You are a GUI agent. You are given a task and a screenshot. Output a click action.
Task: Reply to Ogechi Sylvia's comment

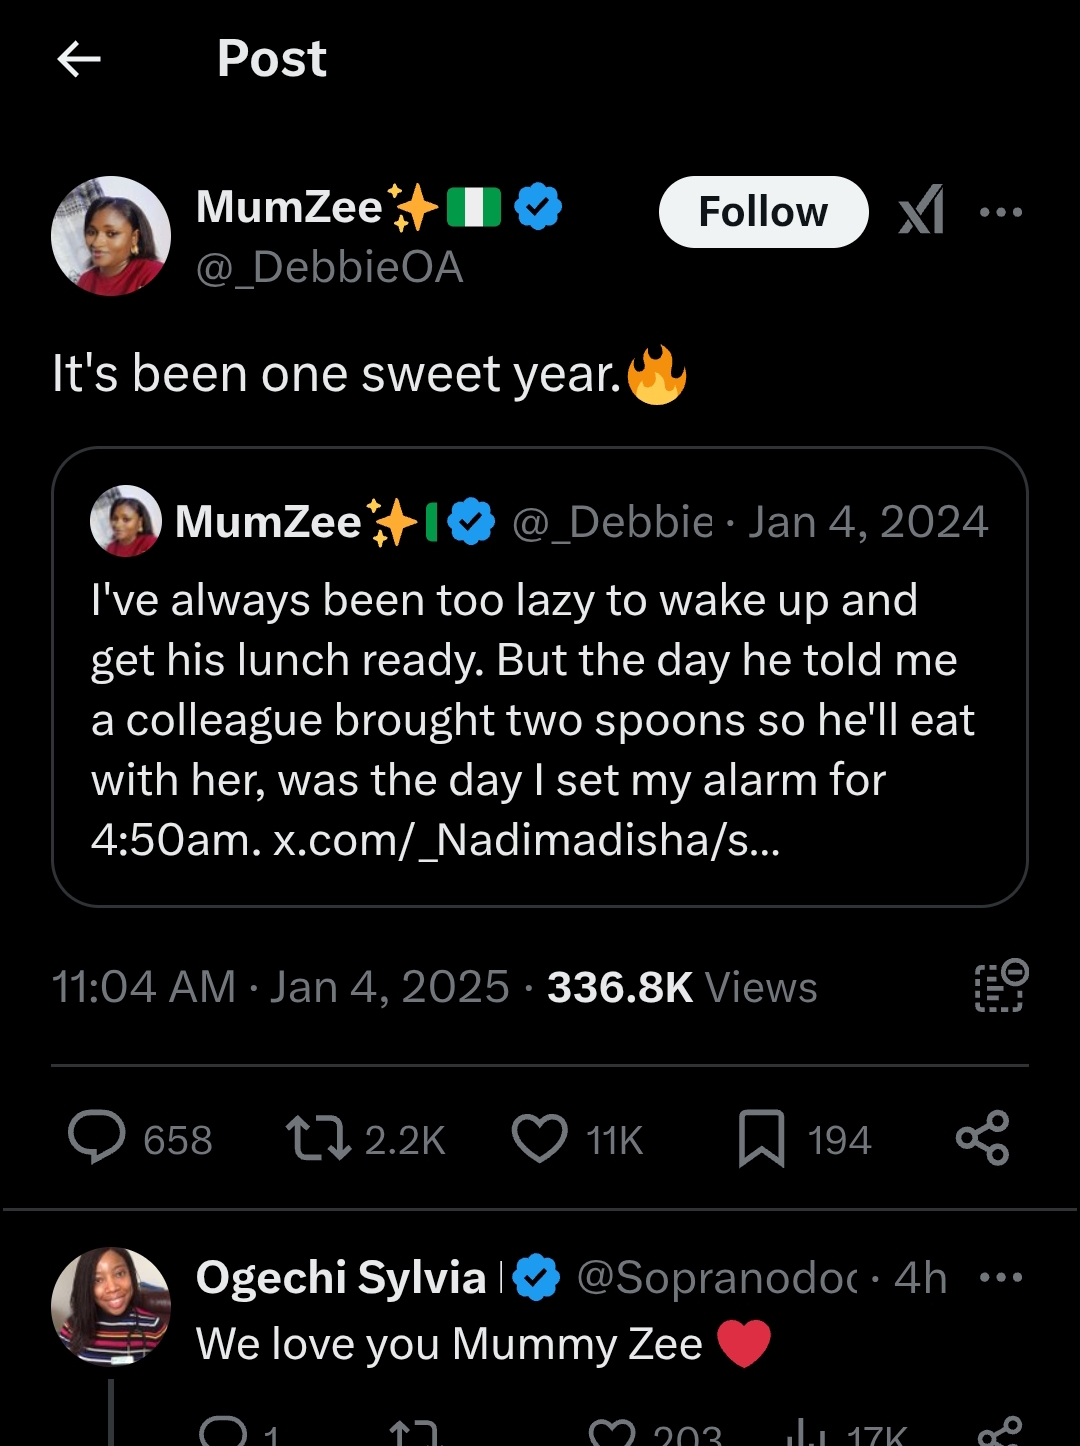[x=223, y=1432]
